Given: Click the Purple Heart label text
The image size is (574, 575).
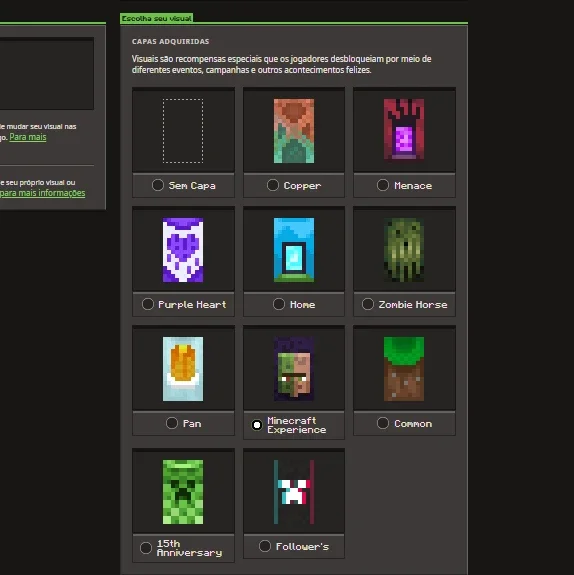Looking at the screenshot, I should click(x=192, y=305).
